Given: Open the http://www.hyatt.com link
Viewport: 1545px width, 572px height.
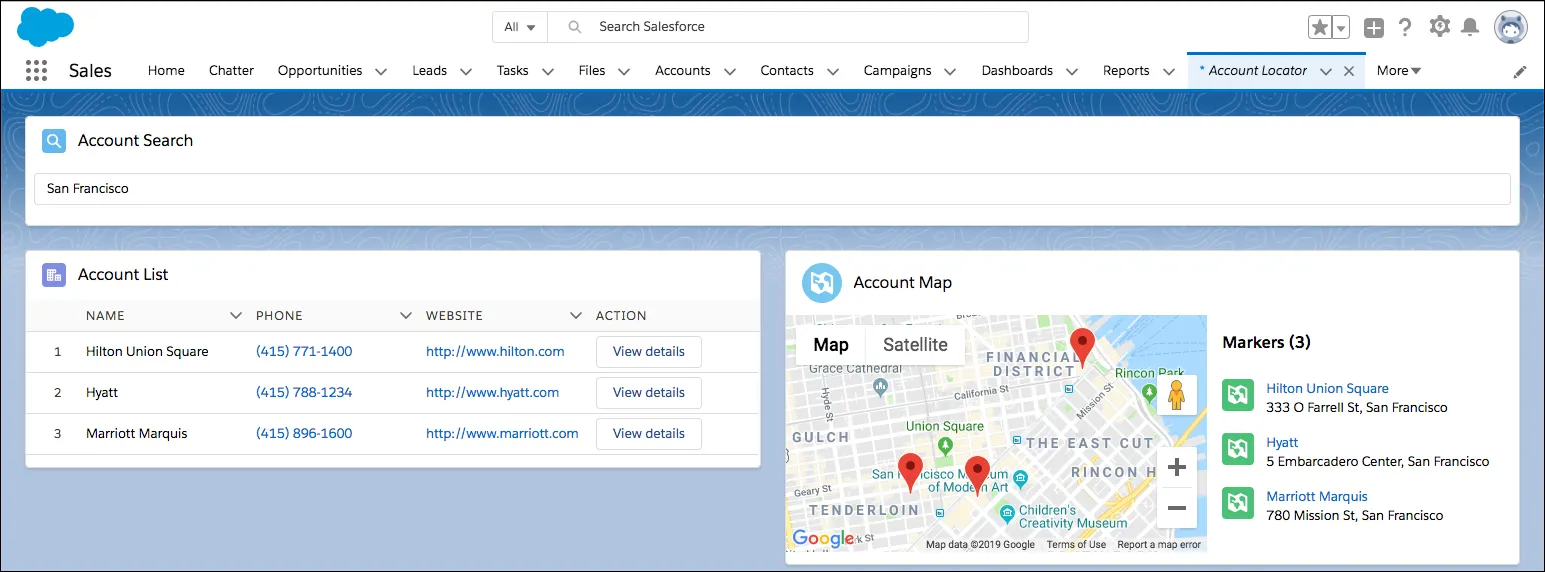Looking at the screenshot, I should [x=493, y=393].
